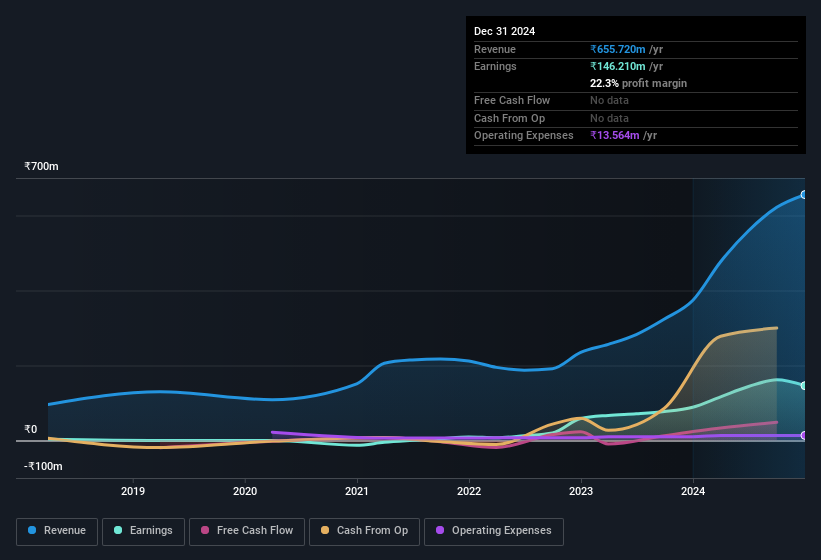This screenshot has width=821, height=560.
Task: Toggle the Operating Expenses legend button
Action: [x=494, y=531]
